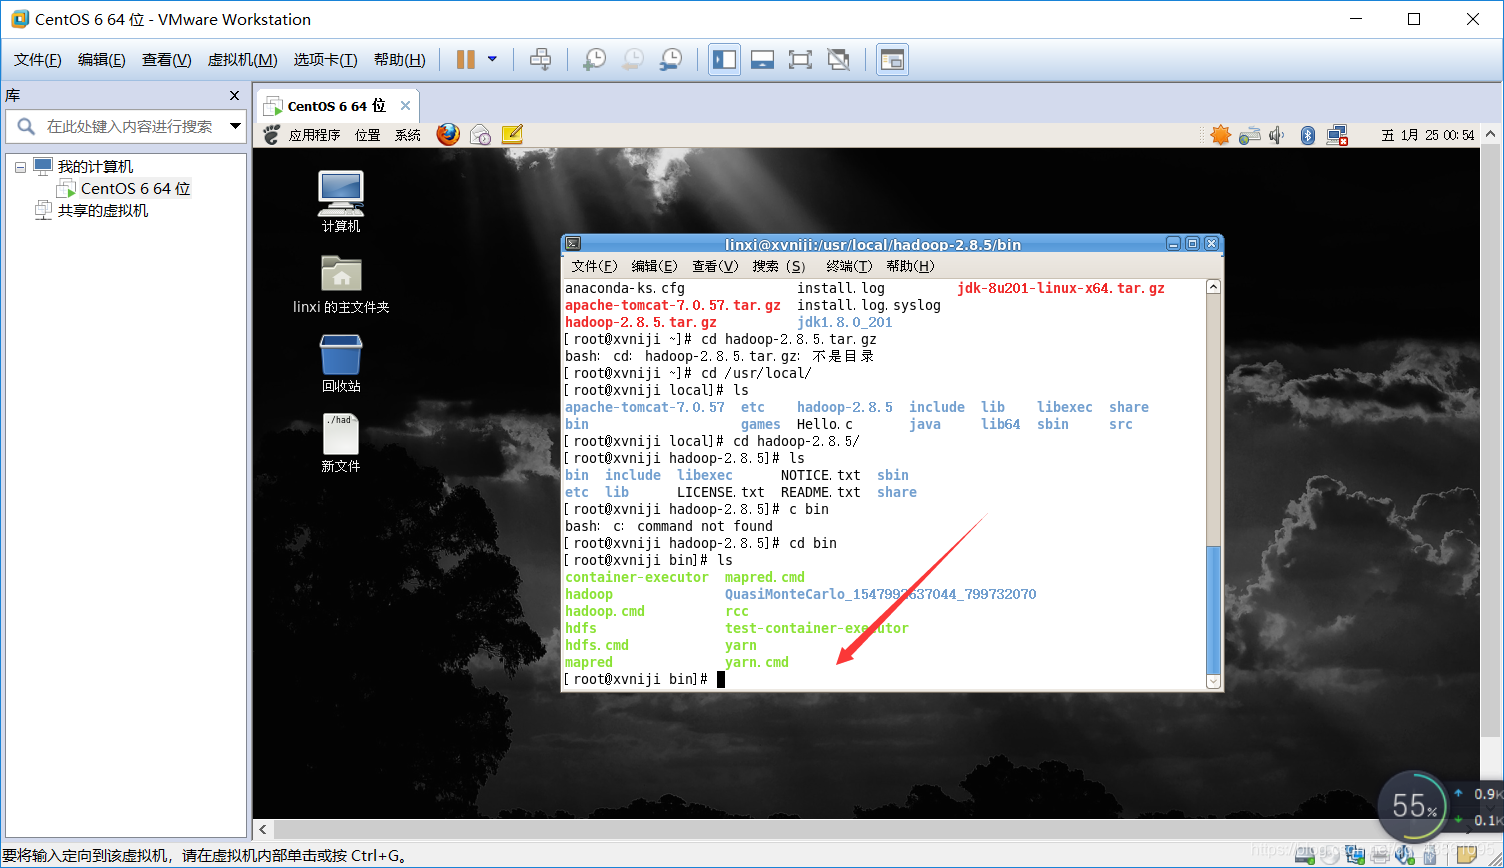The width and height of the screenshot is (1504, 868).
Task: Open the notes editor icon in GNOME panel
Action: tap(512, 134)
